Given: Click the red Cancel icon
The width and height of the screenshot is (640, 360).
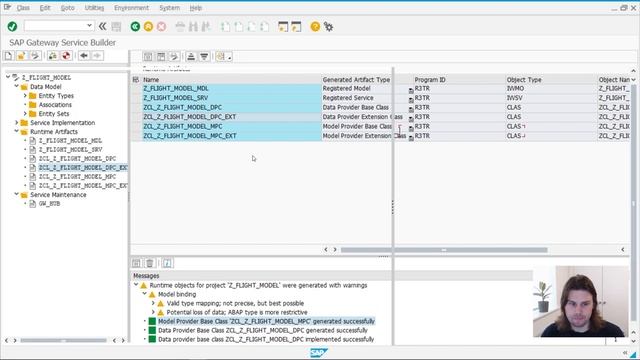Looking at the screenshot, I should click(162, 27).
